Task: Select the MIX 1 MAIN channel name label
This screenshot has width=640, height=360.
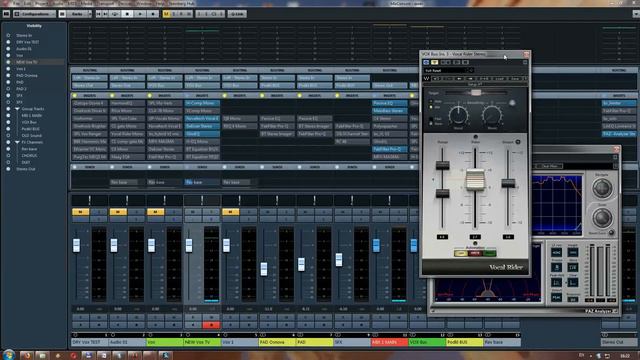Action: coord(389,342)
